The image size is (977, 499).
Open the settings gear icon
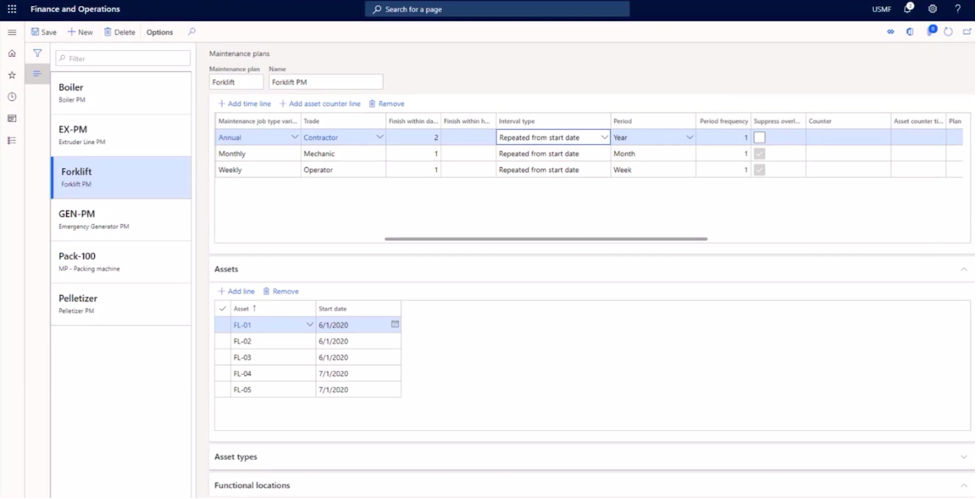pyautogui.click(x=932, y=9)
